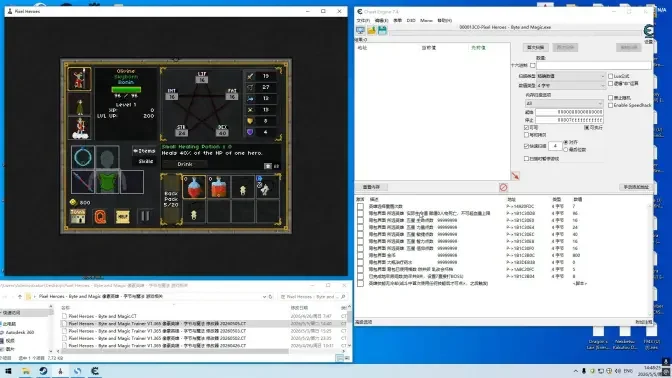Select the first hero portrait with staff
Viewport: 672px width, 378px height.
[79, 78]
